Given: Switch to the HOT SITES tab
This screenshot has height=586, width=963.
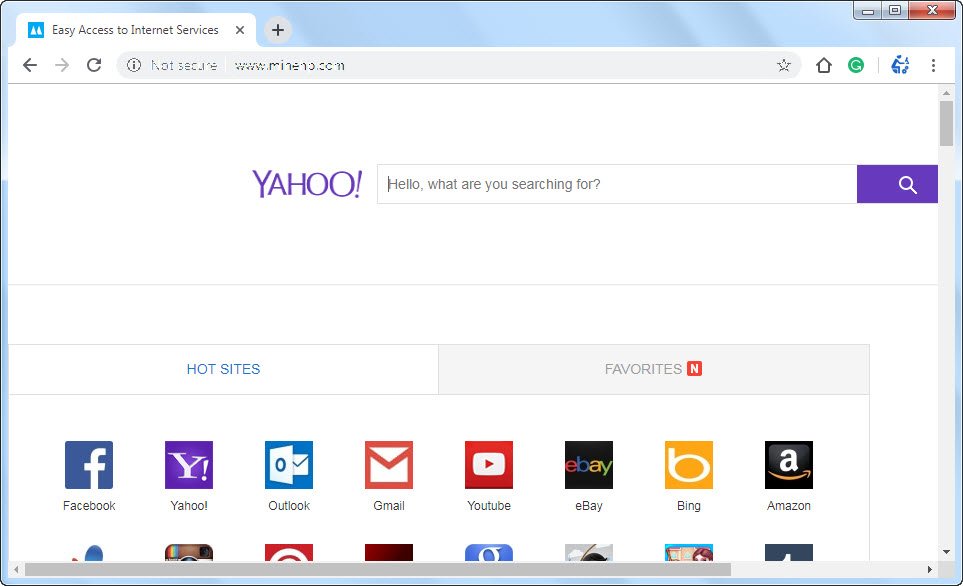Looking at the screenshot, I should 224,369.
